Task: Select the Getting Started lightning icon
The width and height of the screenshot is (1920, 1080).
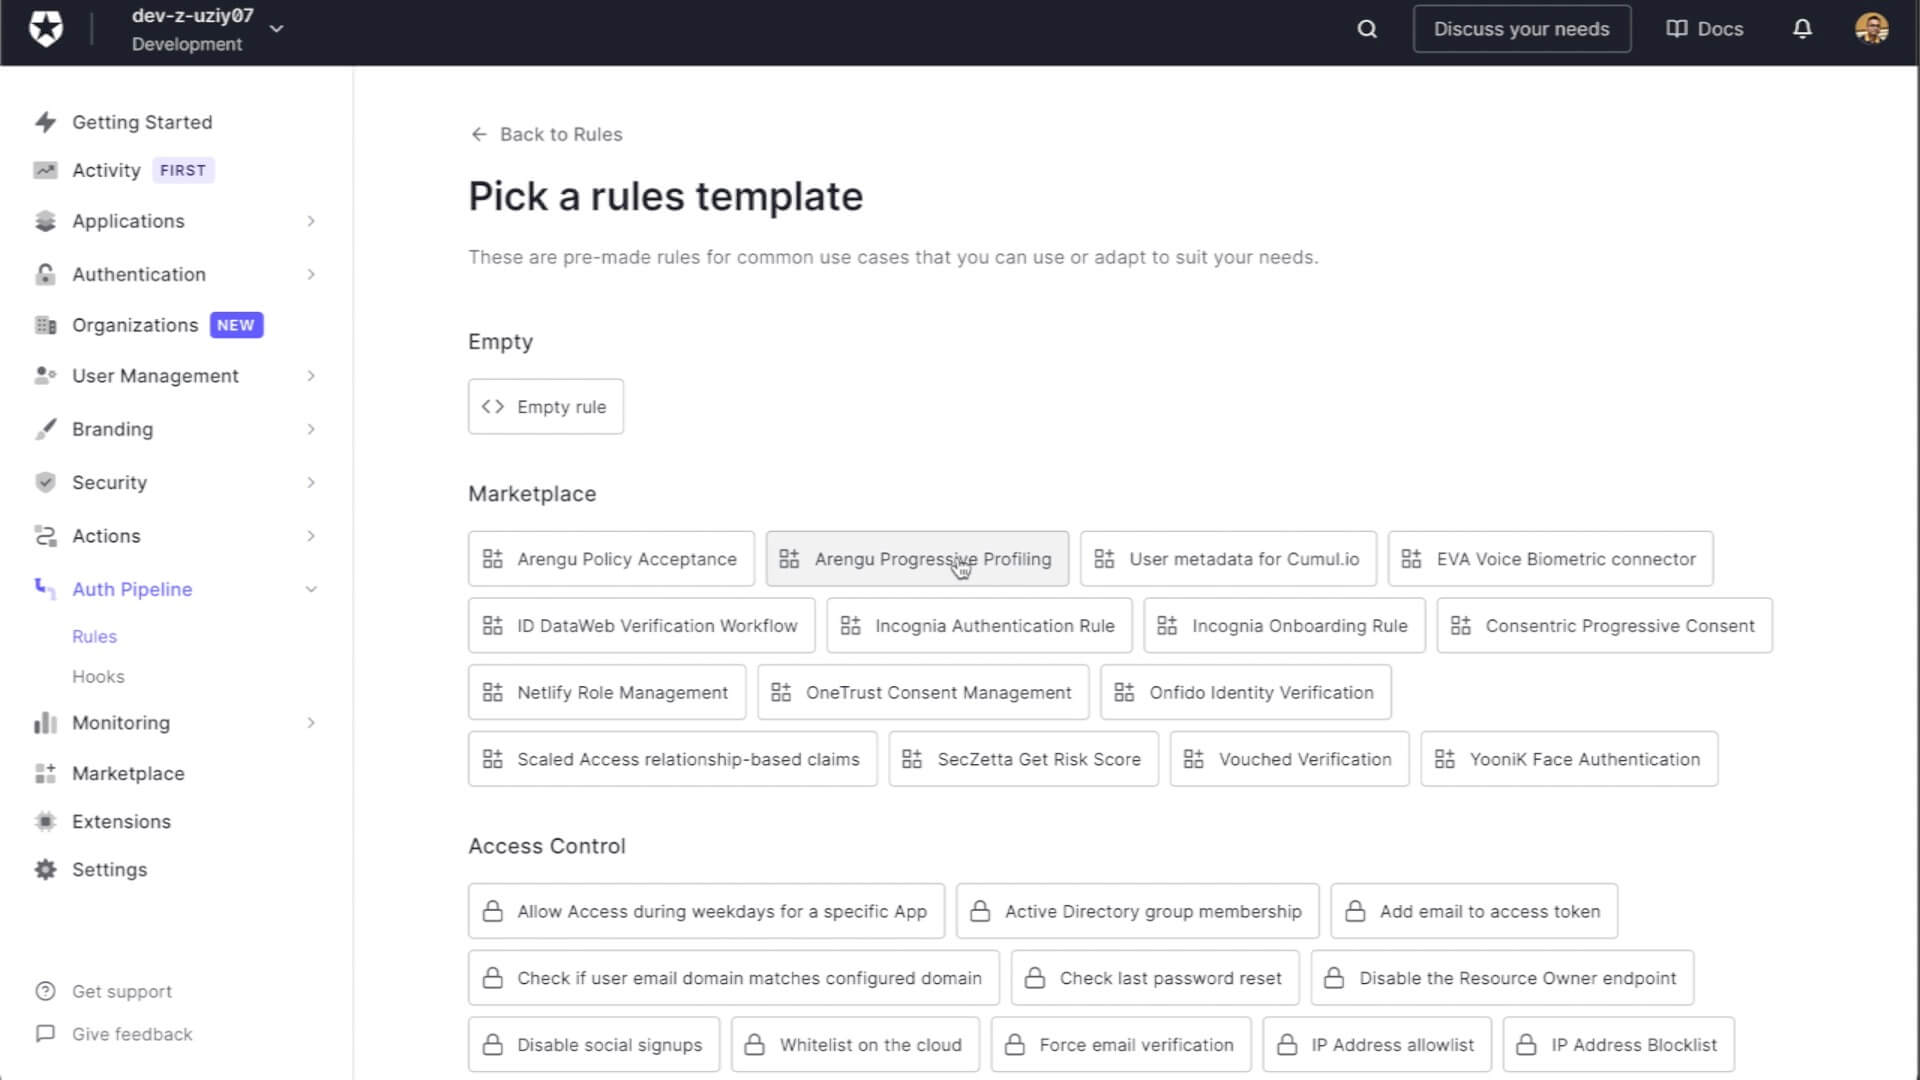Action: (45, 121)
